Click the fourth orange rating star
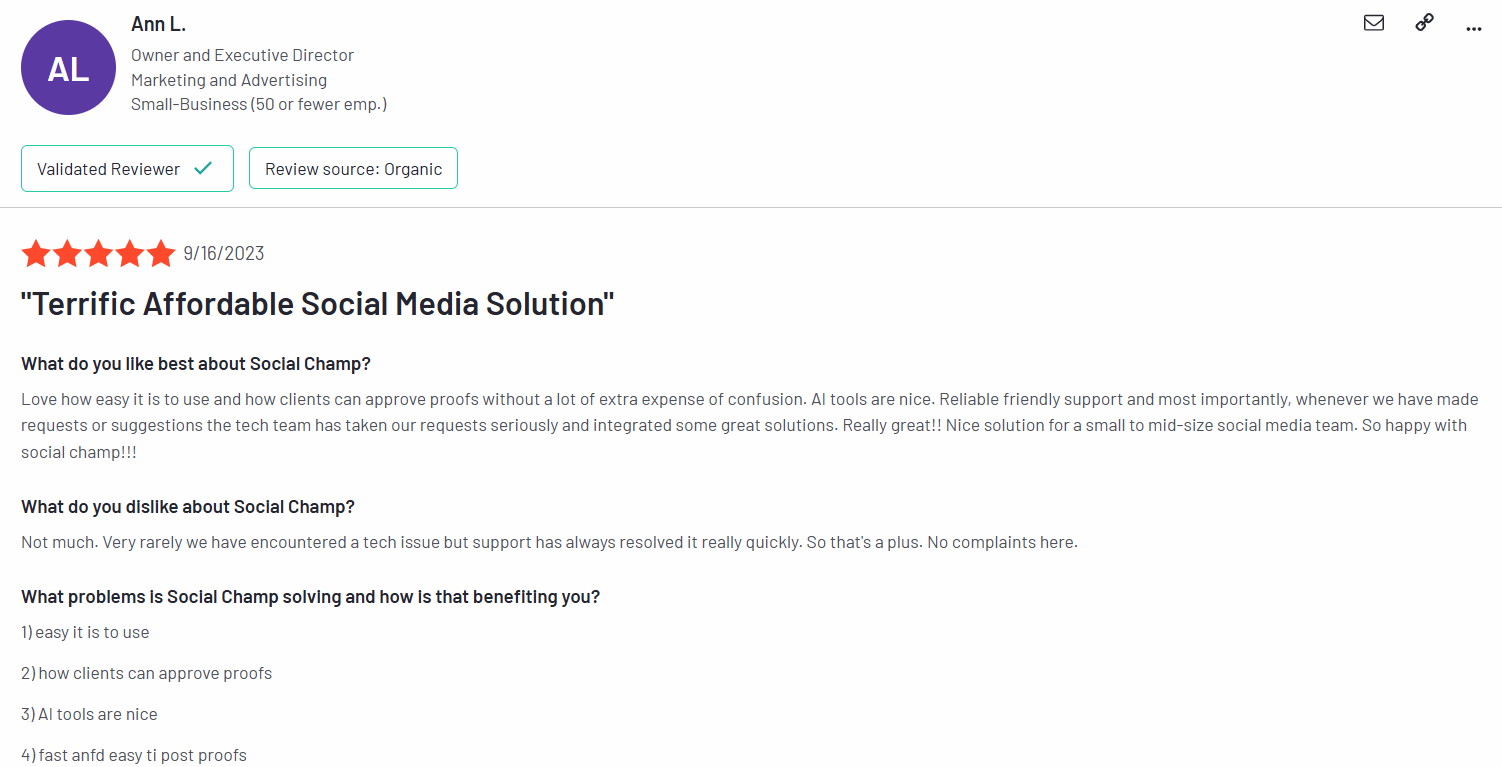The width and height of the screenshot is (1502, 767). click(x=129, y=254)
